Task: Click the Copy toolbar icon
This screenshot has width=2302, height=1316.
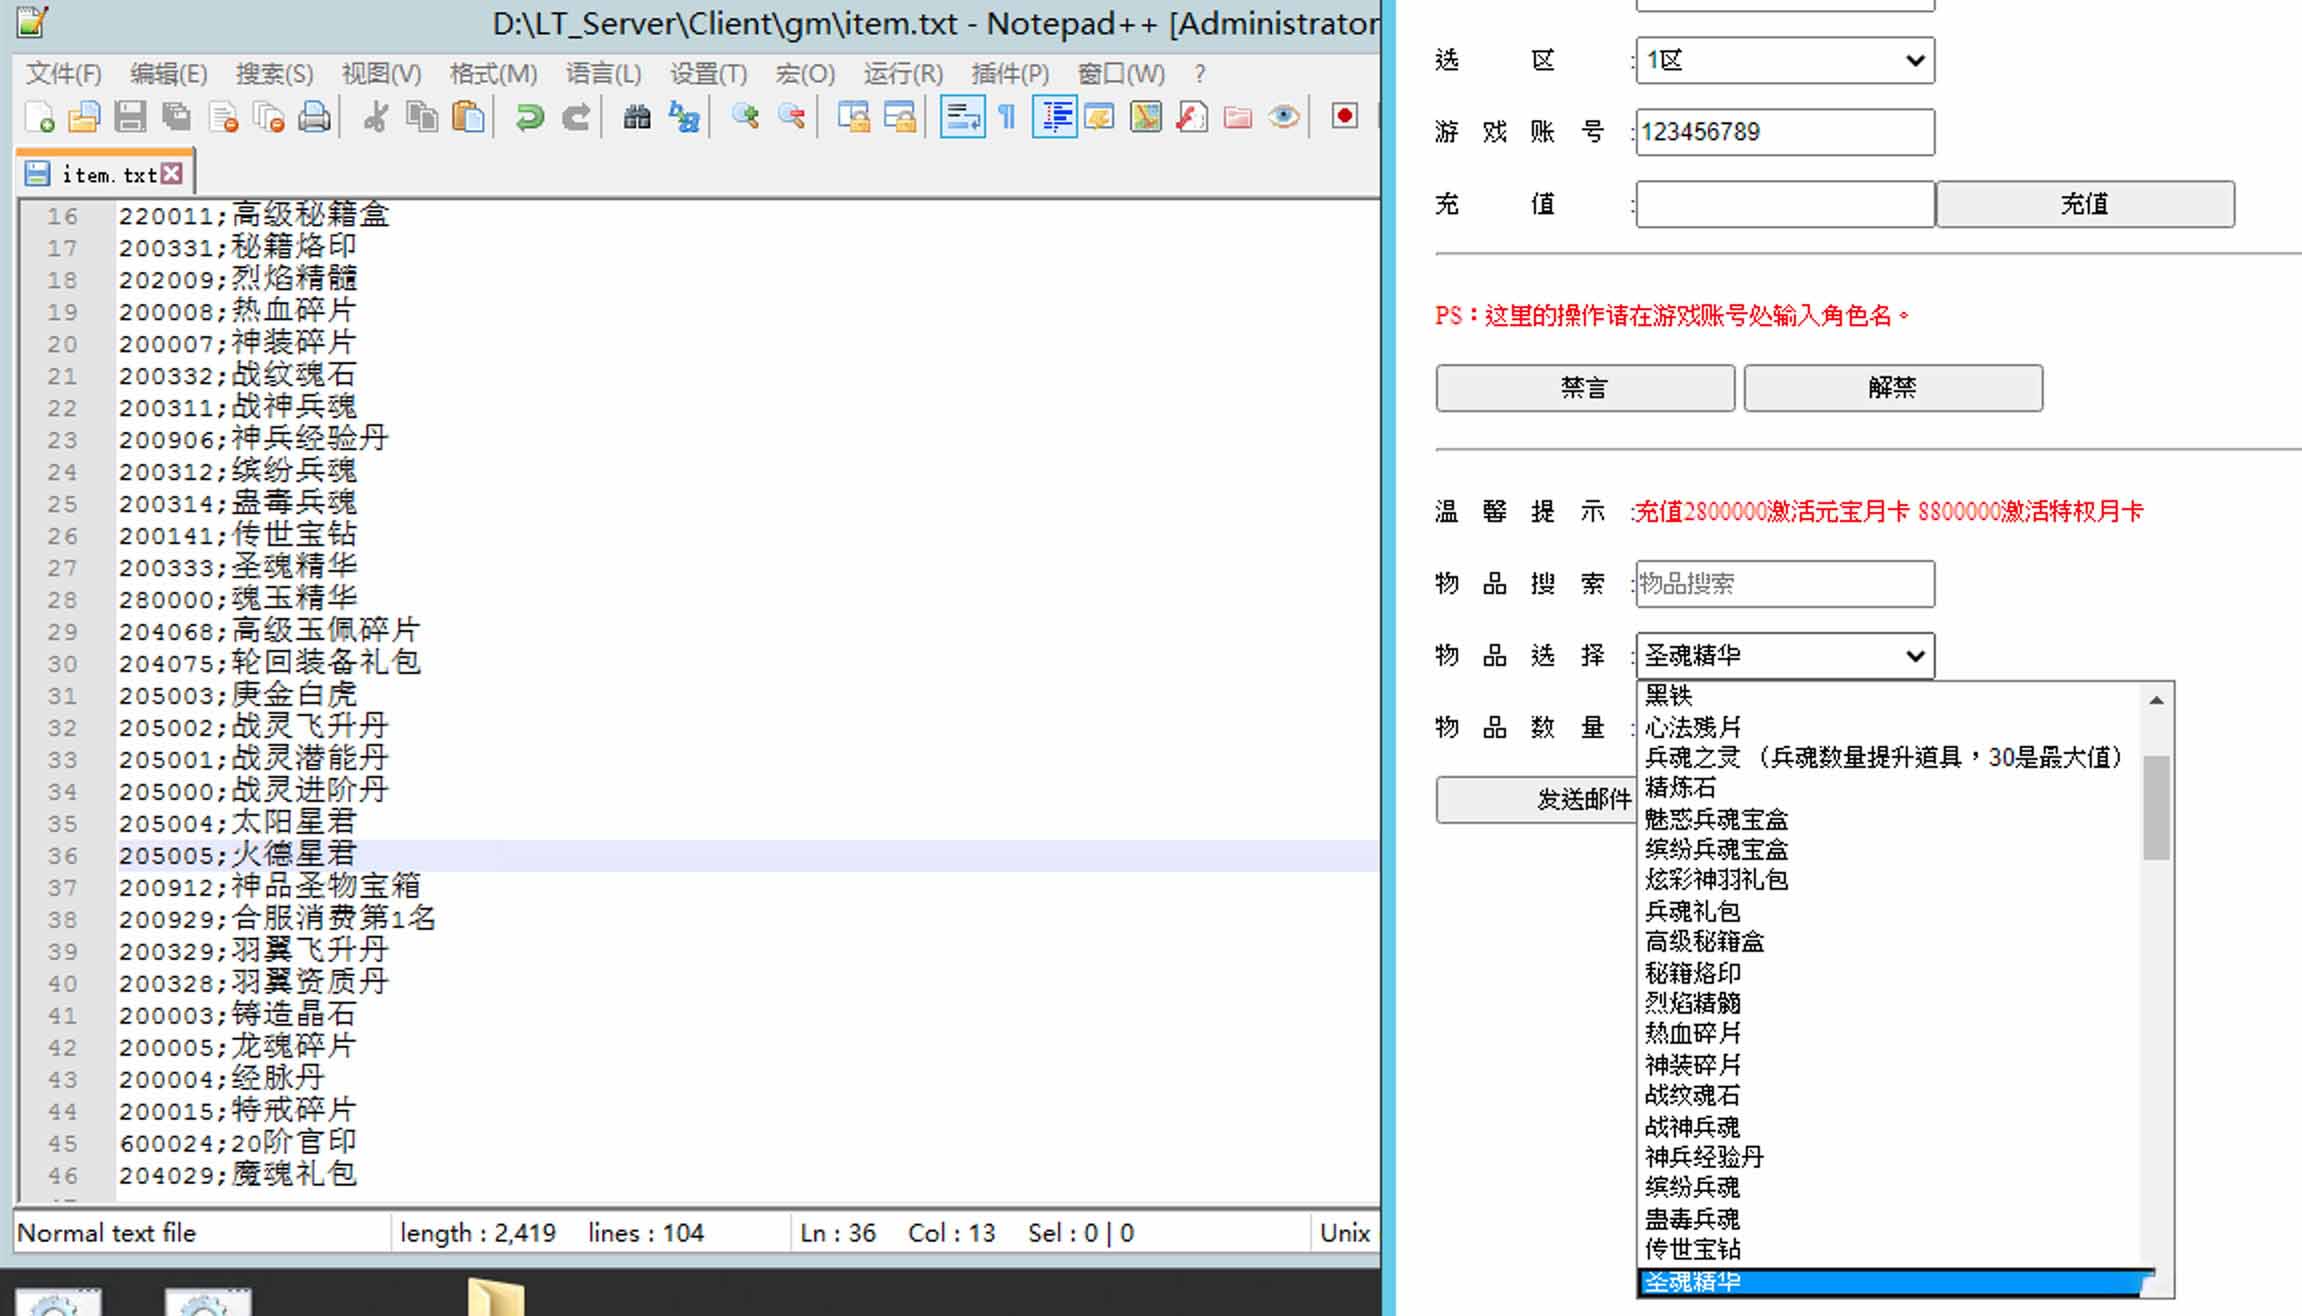Action: pos(422,117)
